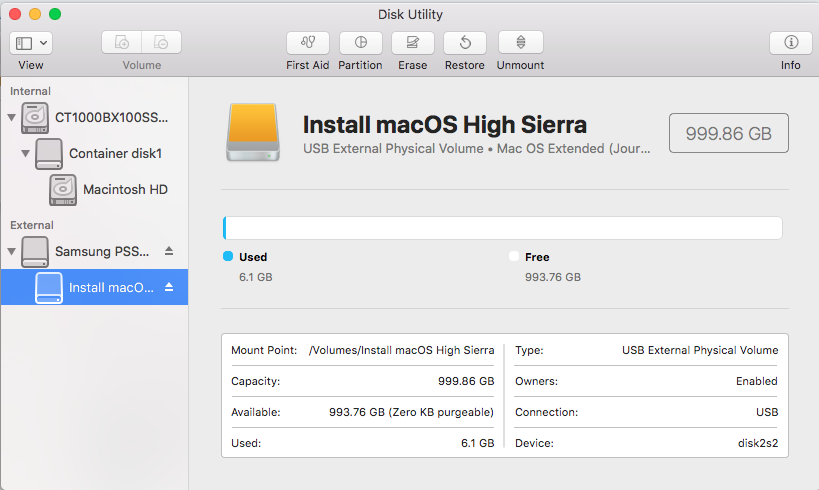The image size is (819, 490).
Task: Click the Disk Utility window title
Action: [x=410, y=15]
